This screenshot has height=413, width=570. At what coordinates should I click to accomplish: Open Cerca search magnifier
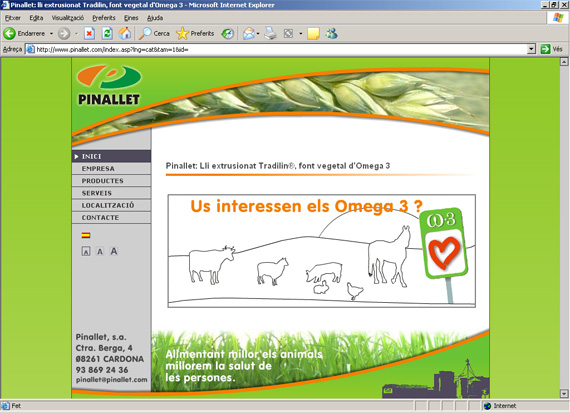[145, 33]
